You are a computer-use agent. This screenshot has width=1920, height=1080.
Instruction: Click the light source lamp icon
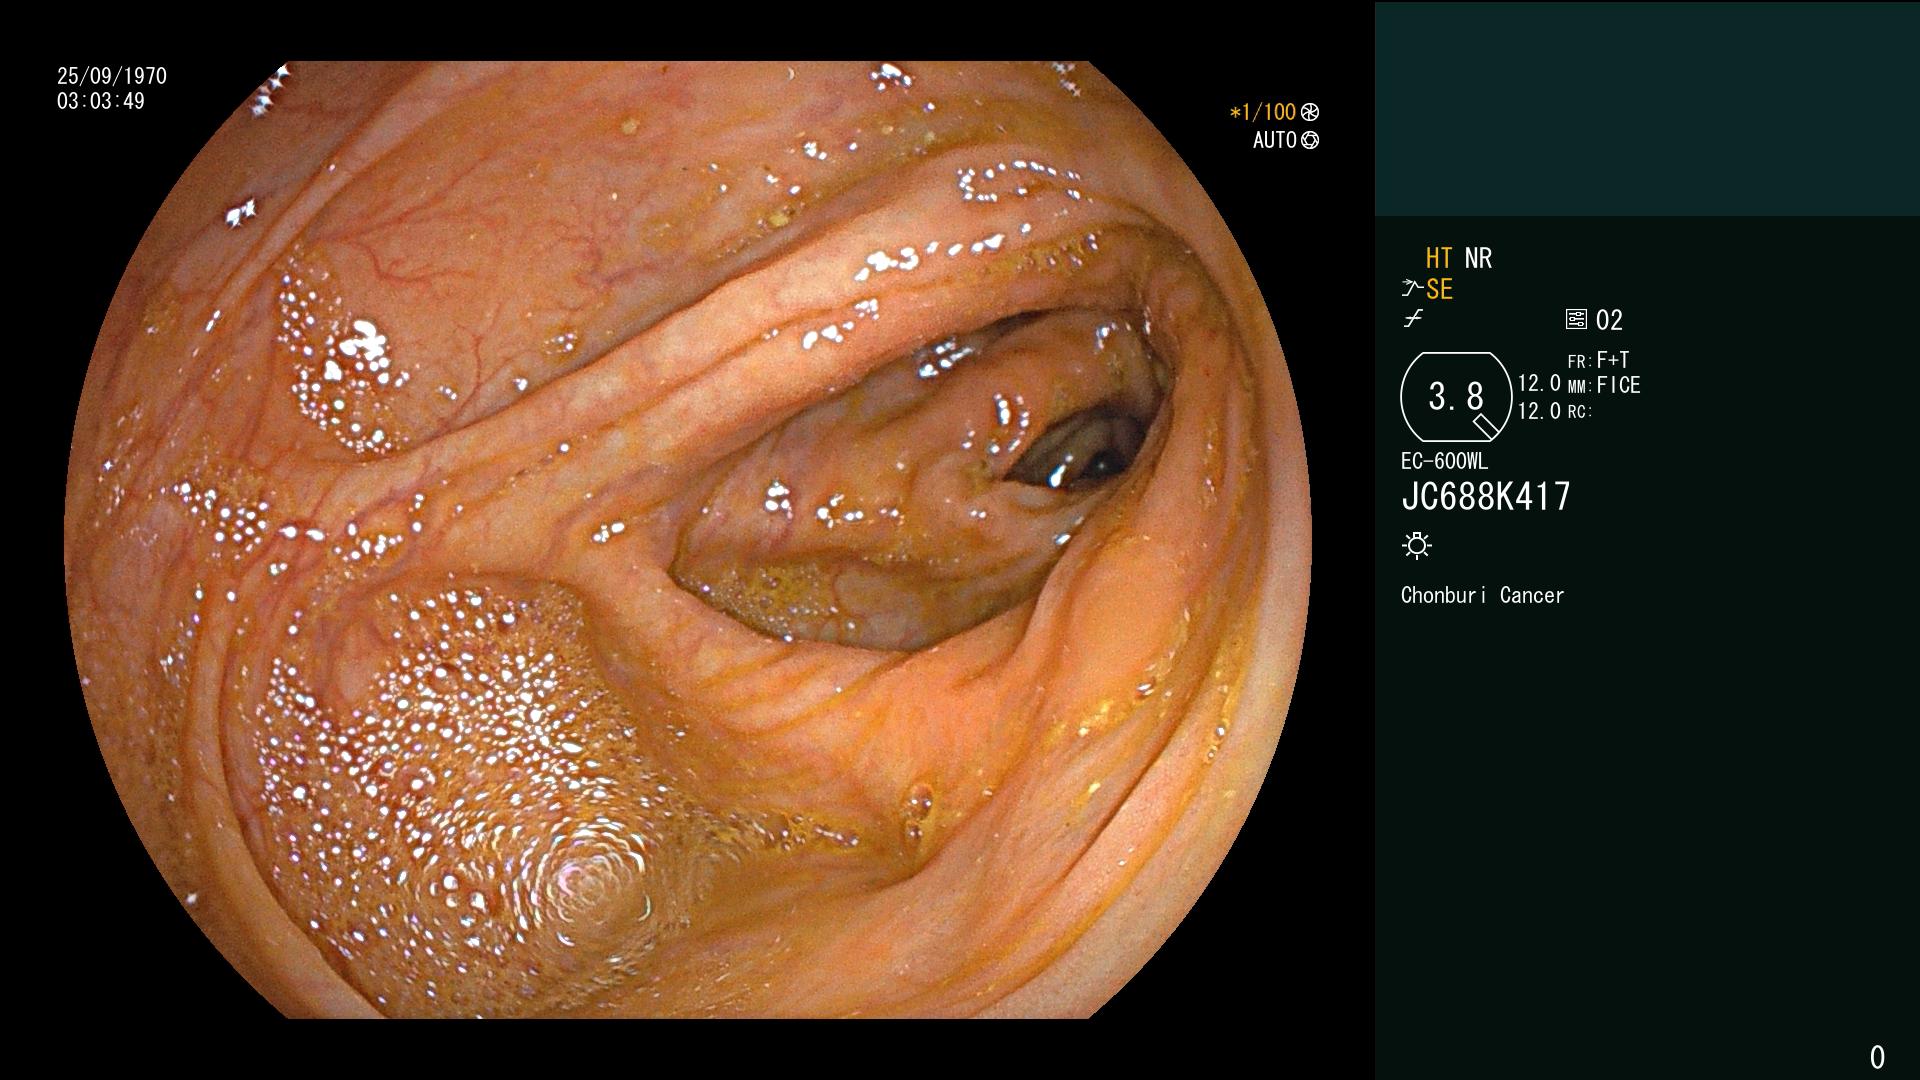tap(1417, 545)
